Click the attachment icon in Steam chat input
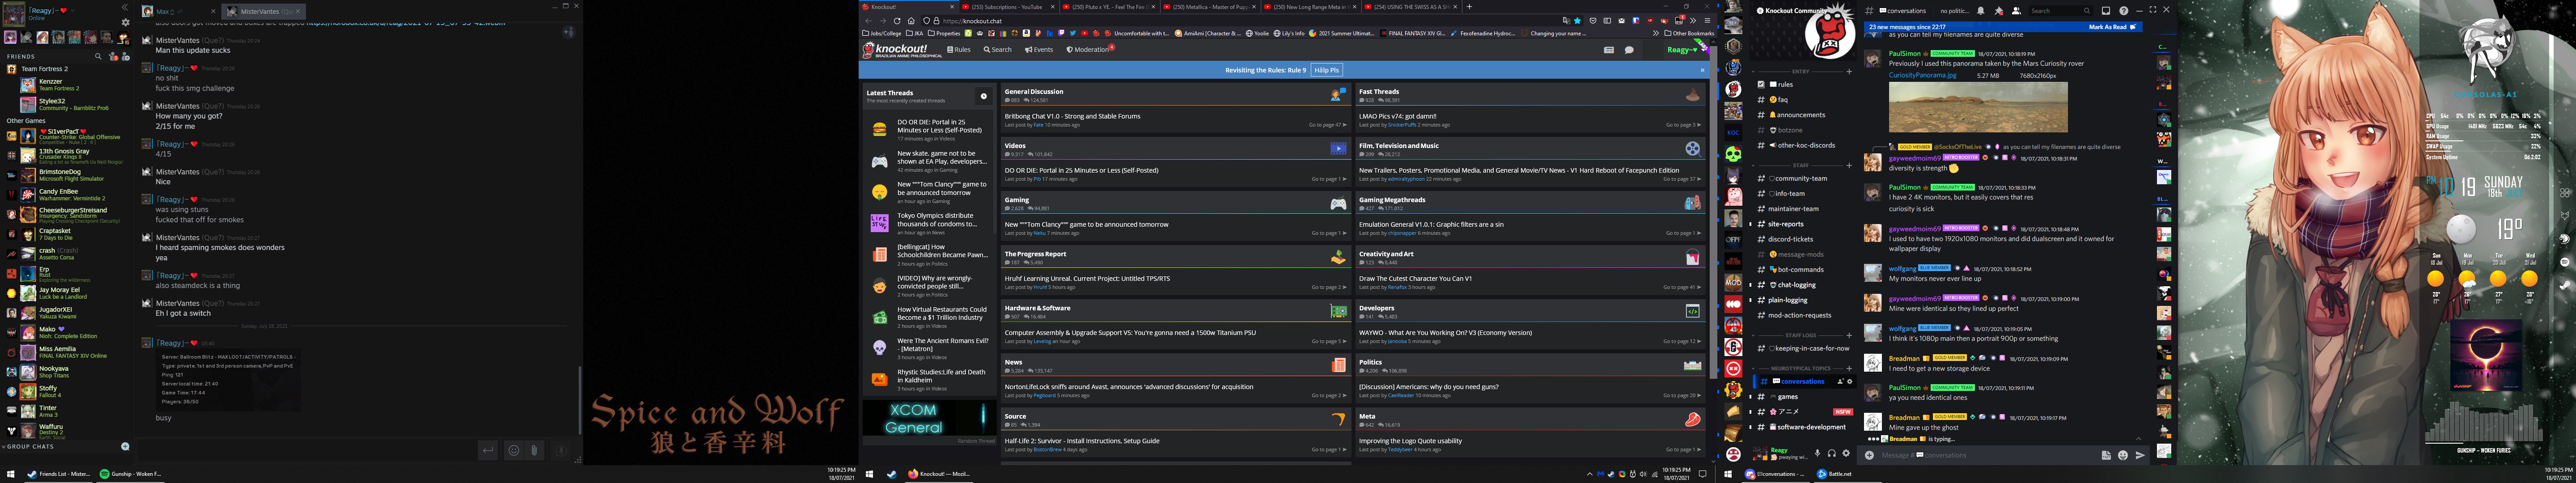The image size is (2576, 483). click(x=534, y=450)
